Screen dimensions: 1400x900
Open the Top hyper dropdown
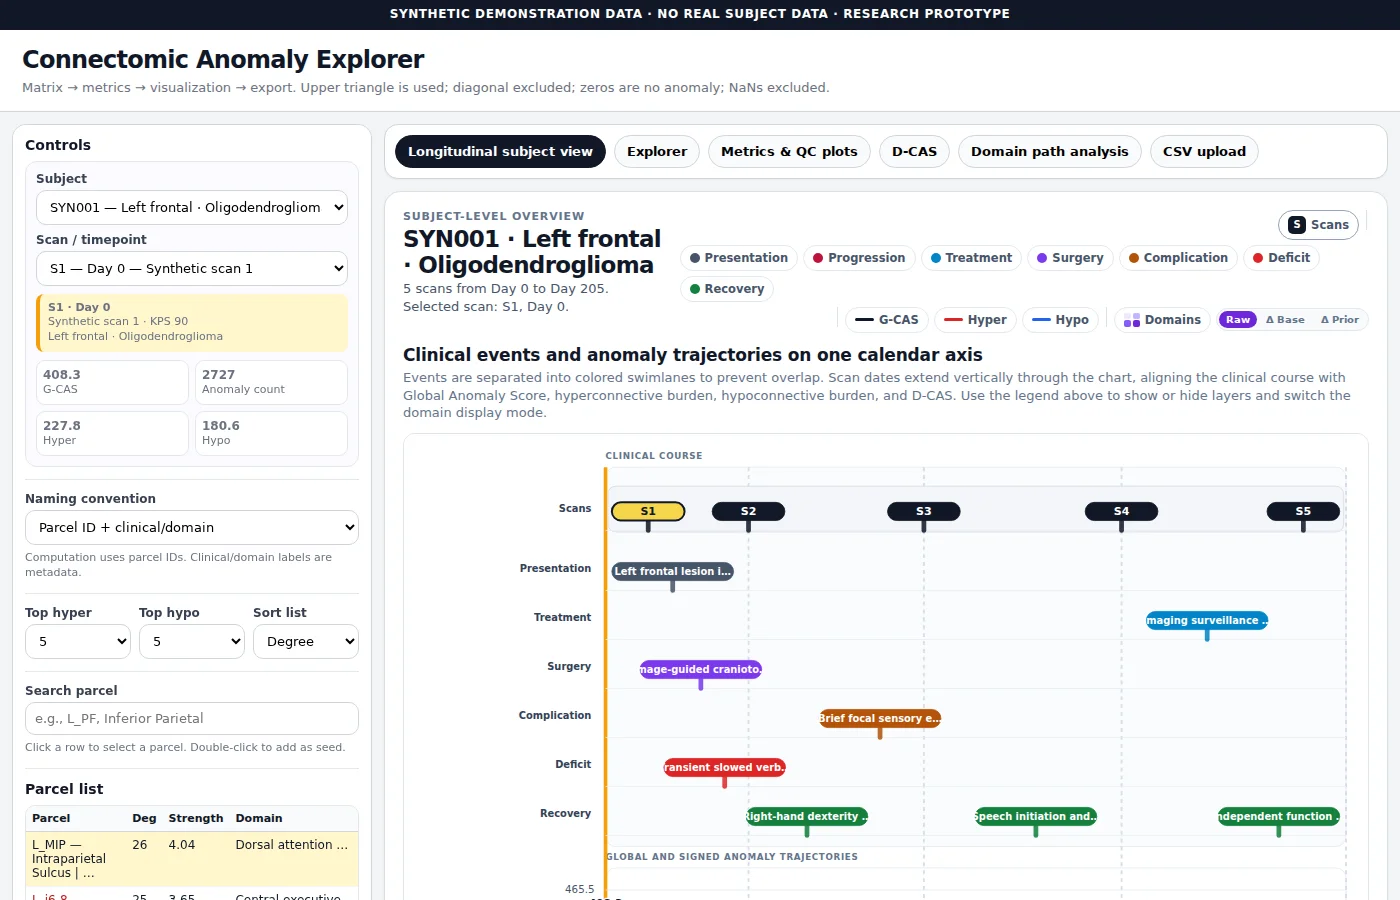pyautogui.click(x=78, y=641)
